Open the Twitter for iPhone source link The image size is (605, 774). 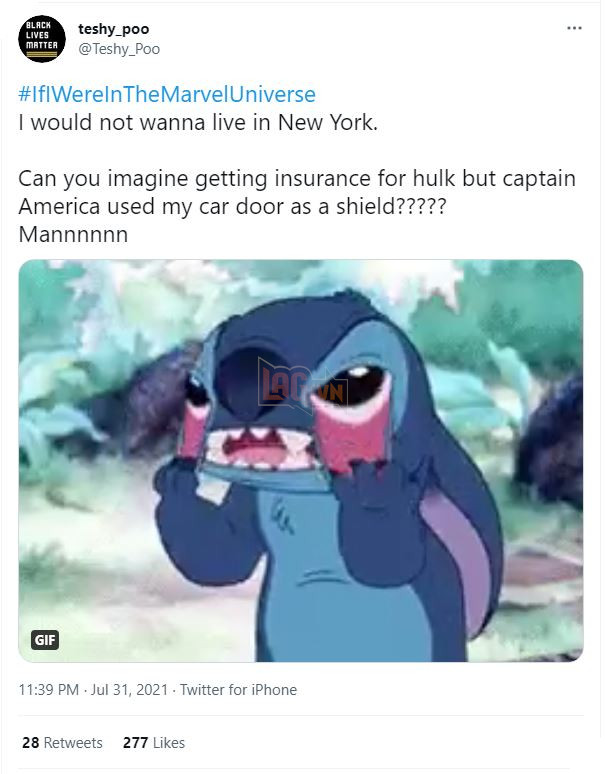[238, 689]
